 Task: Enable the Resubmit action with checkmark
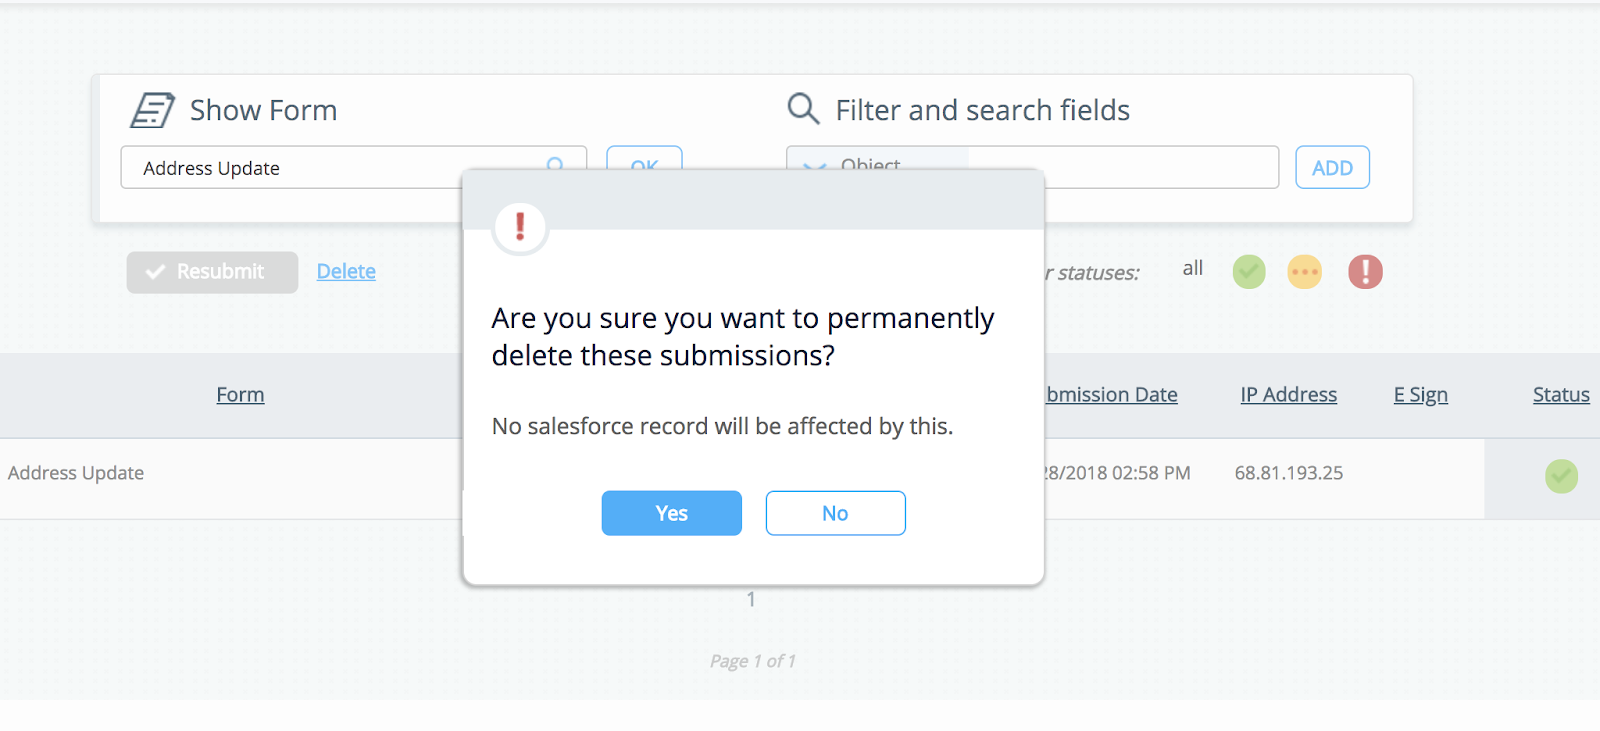211,271
